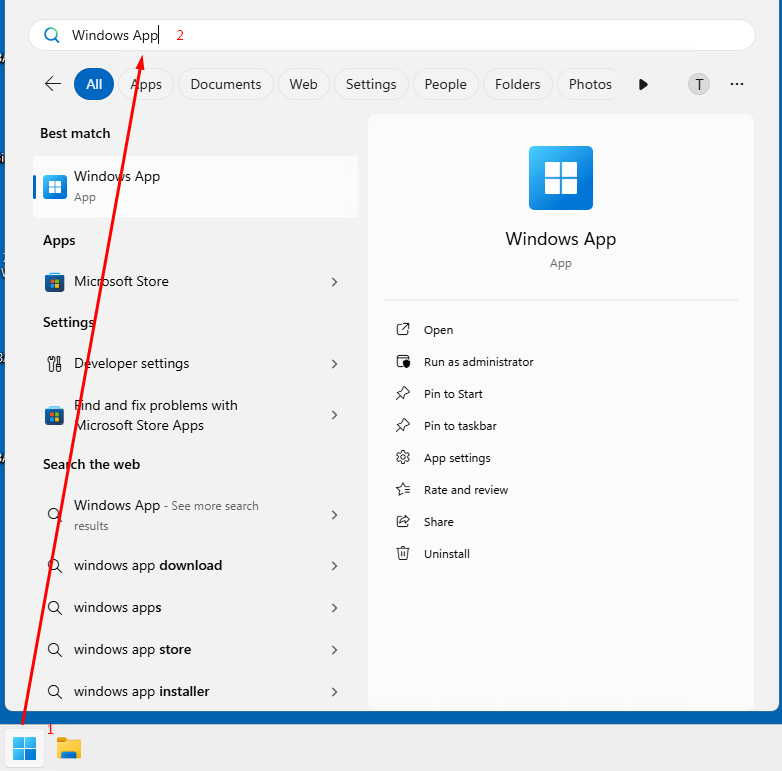The image size is (782, 771).
Task: Switch to the Folders filter tab
Action: coord(518,84)
